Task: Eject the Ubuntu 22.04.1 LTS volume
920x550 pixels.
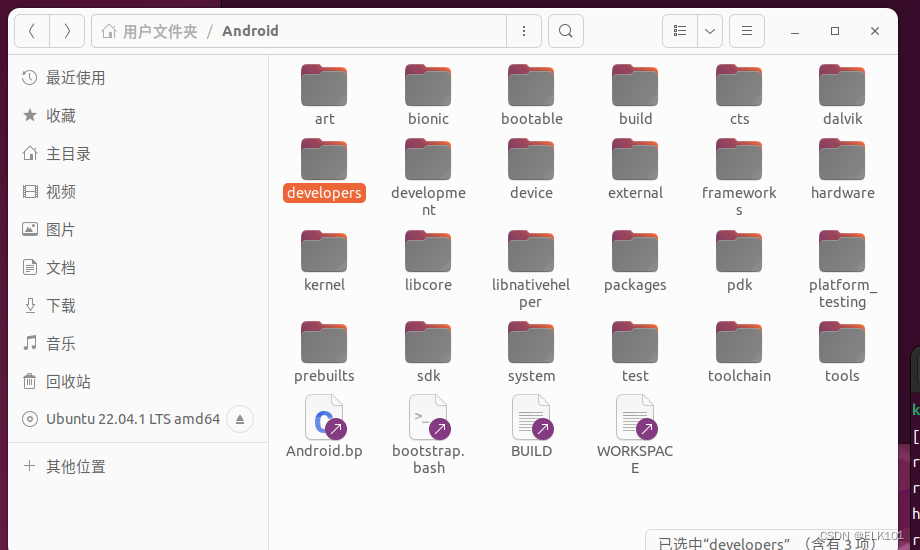Action: 240,419
